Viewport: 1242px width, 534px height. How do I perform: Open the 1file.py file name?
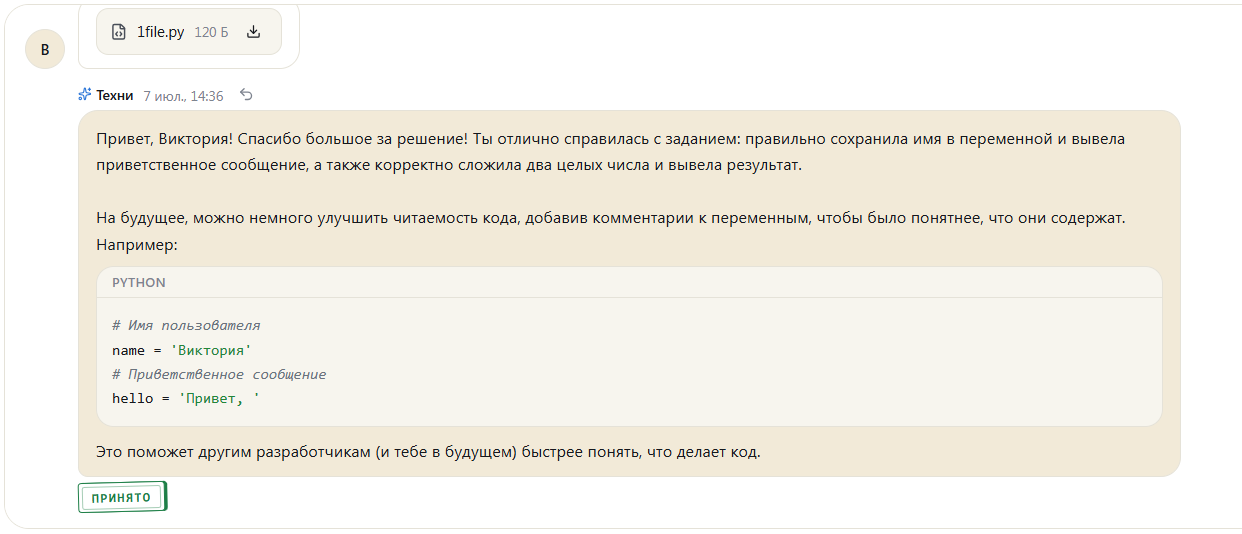click(160, 32)
